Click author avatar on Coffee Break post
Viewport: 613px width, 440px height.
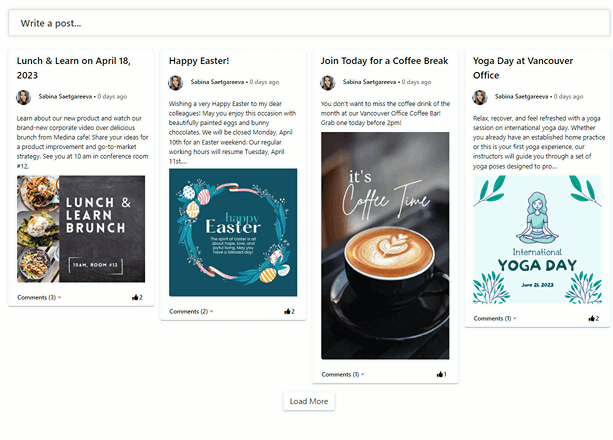click(328, 83)
